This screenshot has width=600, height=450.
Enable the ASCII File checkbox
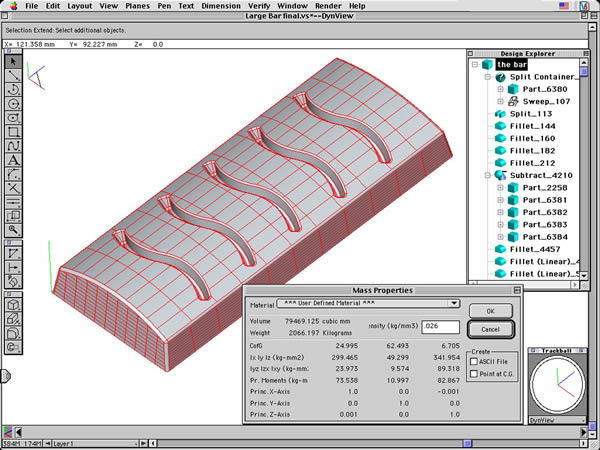click(x=473, y=361)
